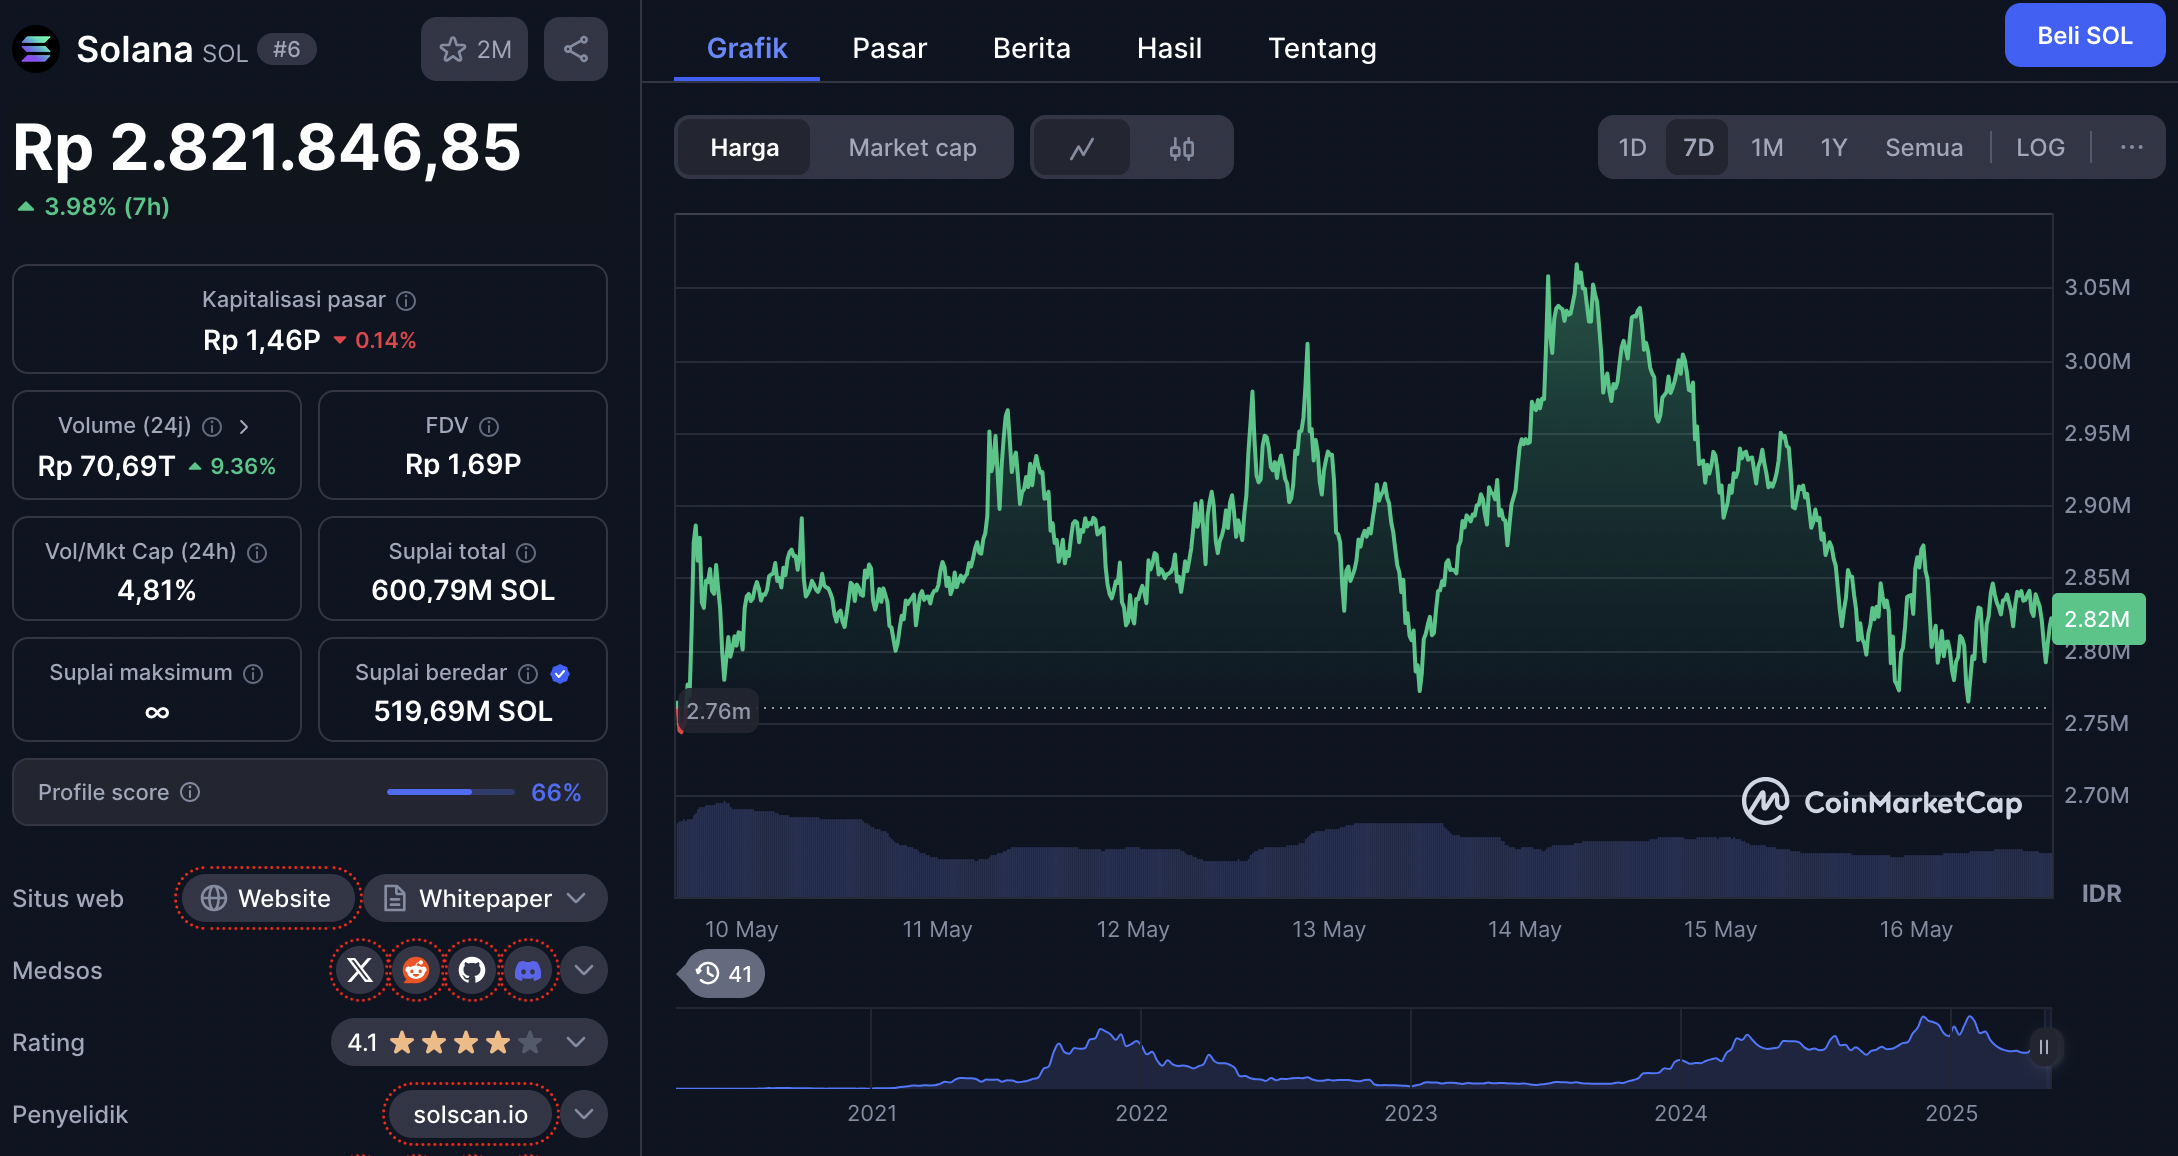The height and width of the screenshot is (1156, 2178).
Task: Click the share icon button
Action: click(575, 49)
